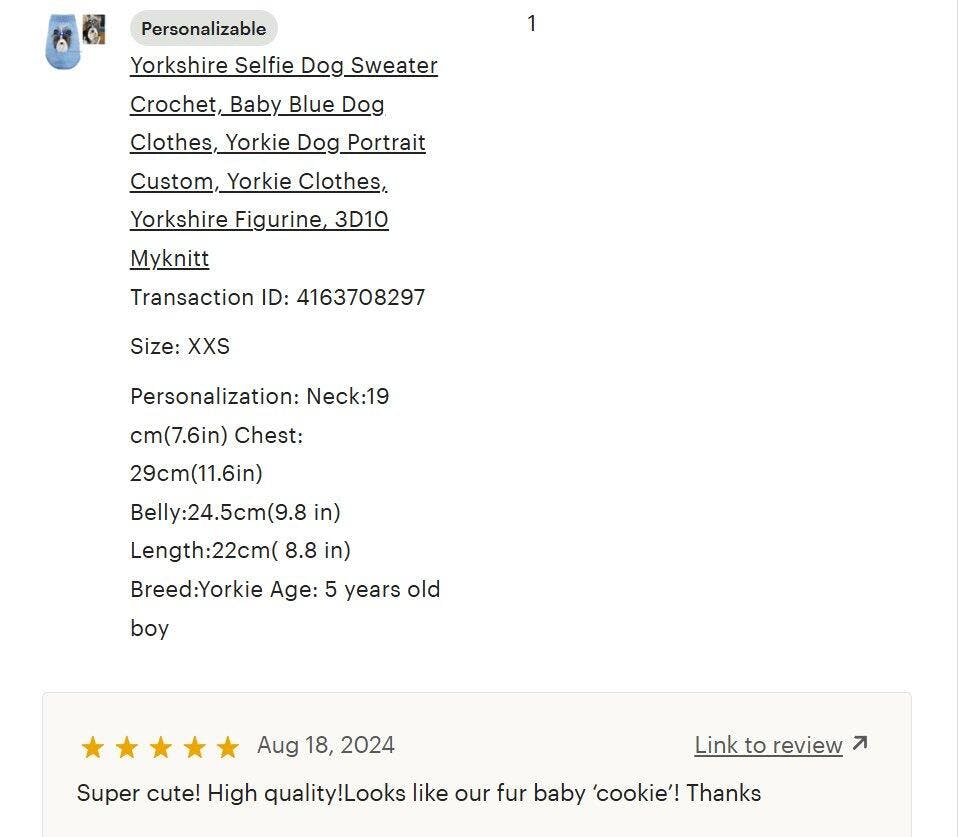
Task: Click the third review star
Action: click(x=160, y=747)
